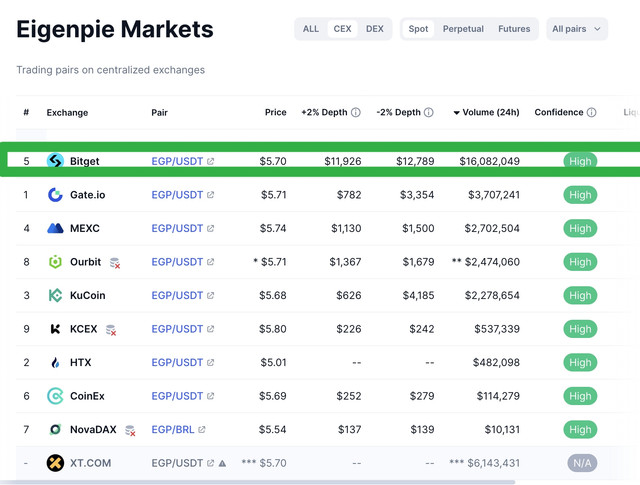Viewport: 640px width, 485px height.
Task: Open EGP/USDT pair link for Bitget
Action: click(x=177, y=161)
